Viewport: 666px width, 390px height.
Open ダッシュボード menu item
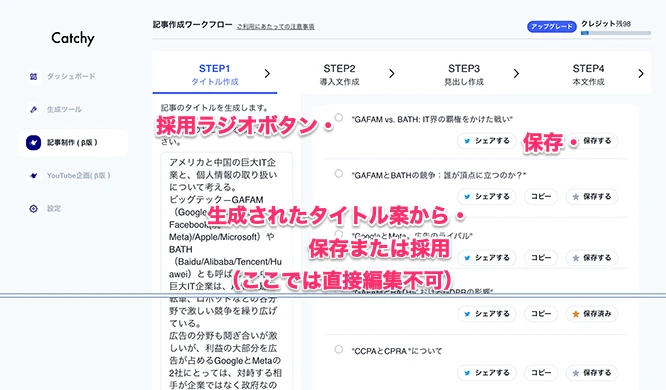[71, 76]
